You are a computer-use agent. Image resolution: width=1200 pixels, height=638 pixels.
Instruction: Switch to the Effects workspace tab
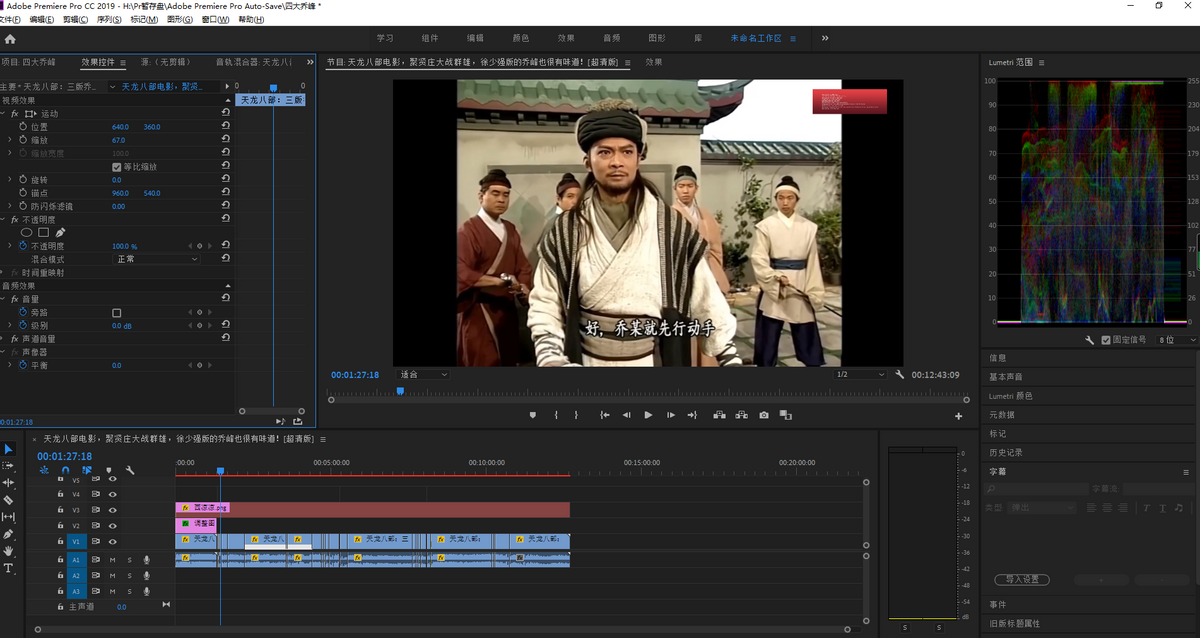tap(566, 38)
